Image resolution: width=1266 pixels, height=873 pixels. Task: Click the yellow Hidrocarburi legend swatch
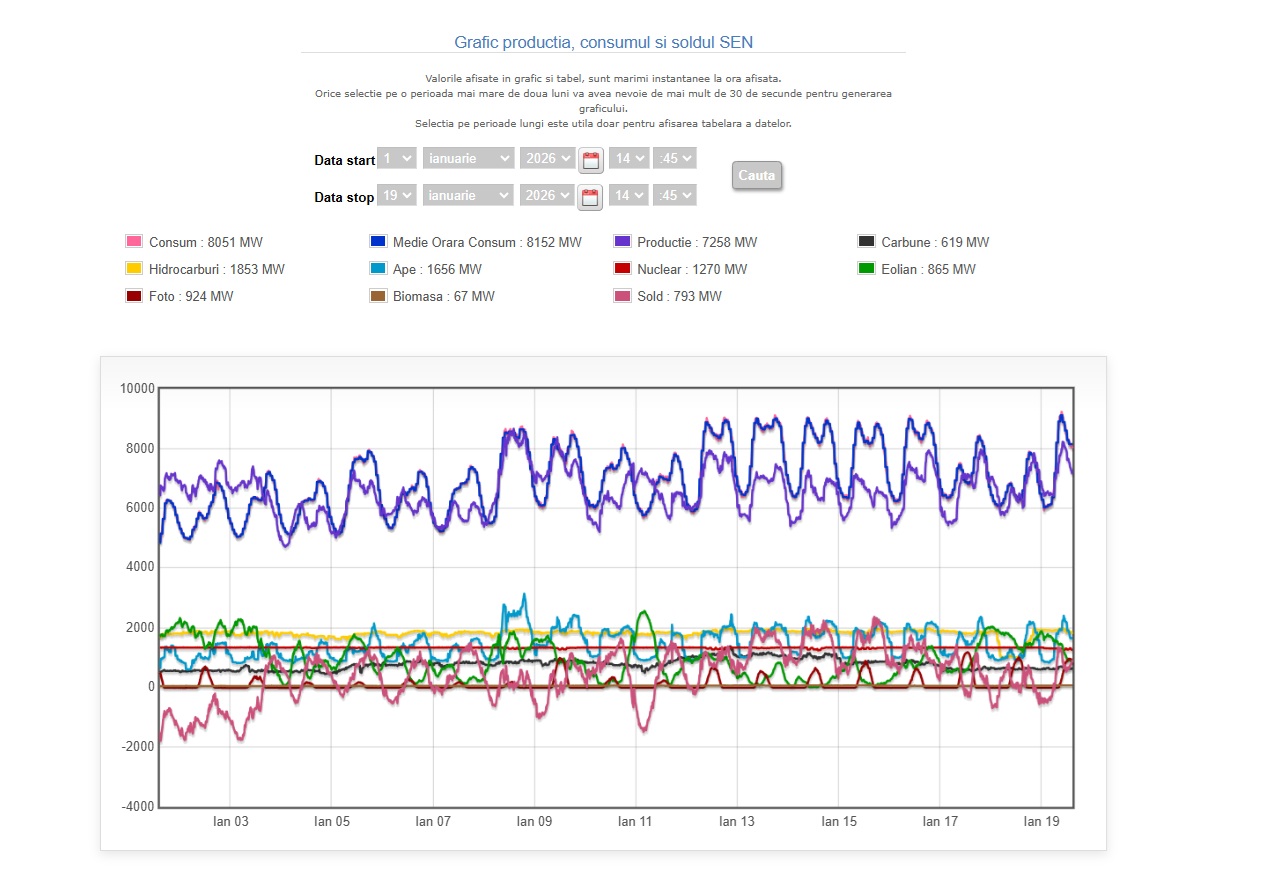point(134,269)
